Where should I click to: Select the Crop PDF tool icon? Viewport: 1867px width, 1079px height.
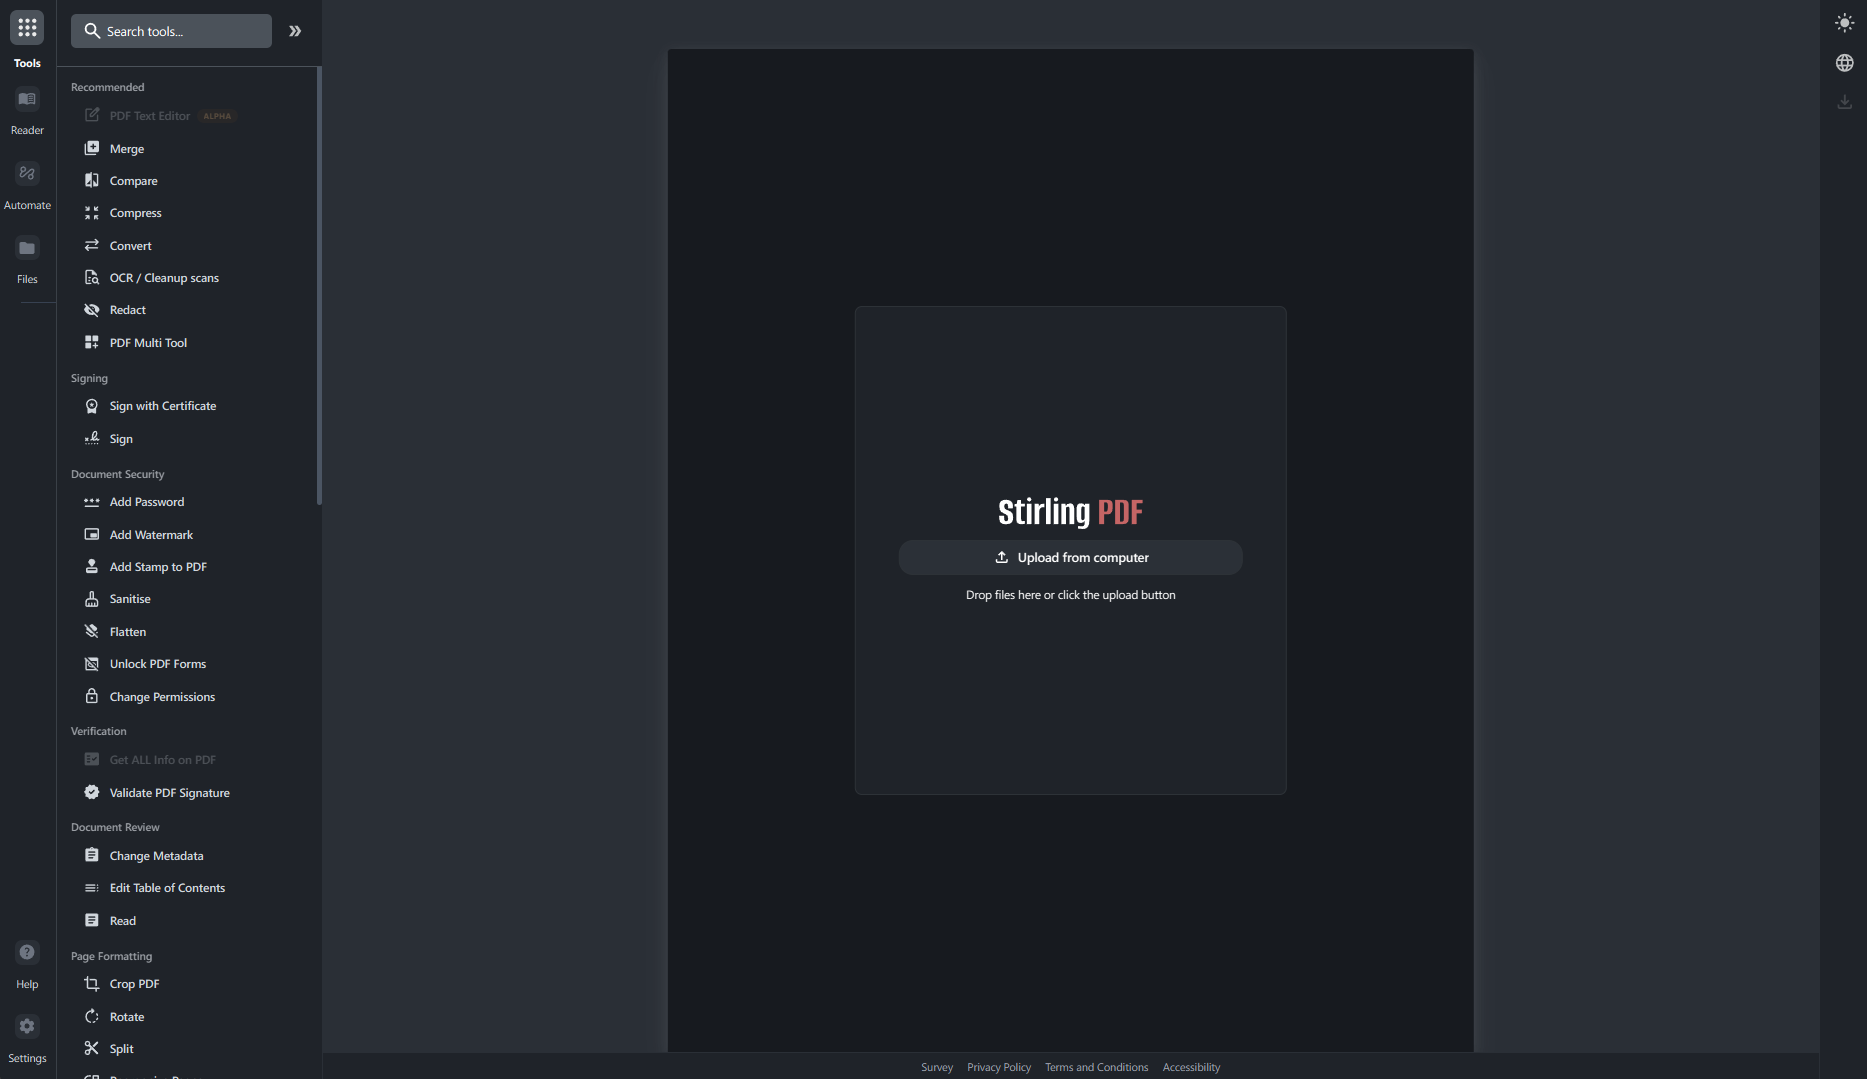point(92,984)
